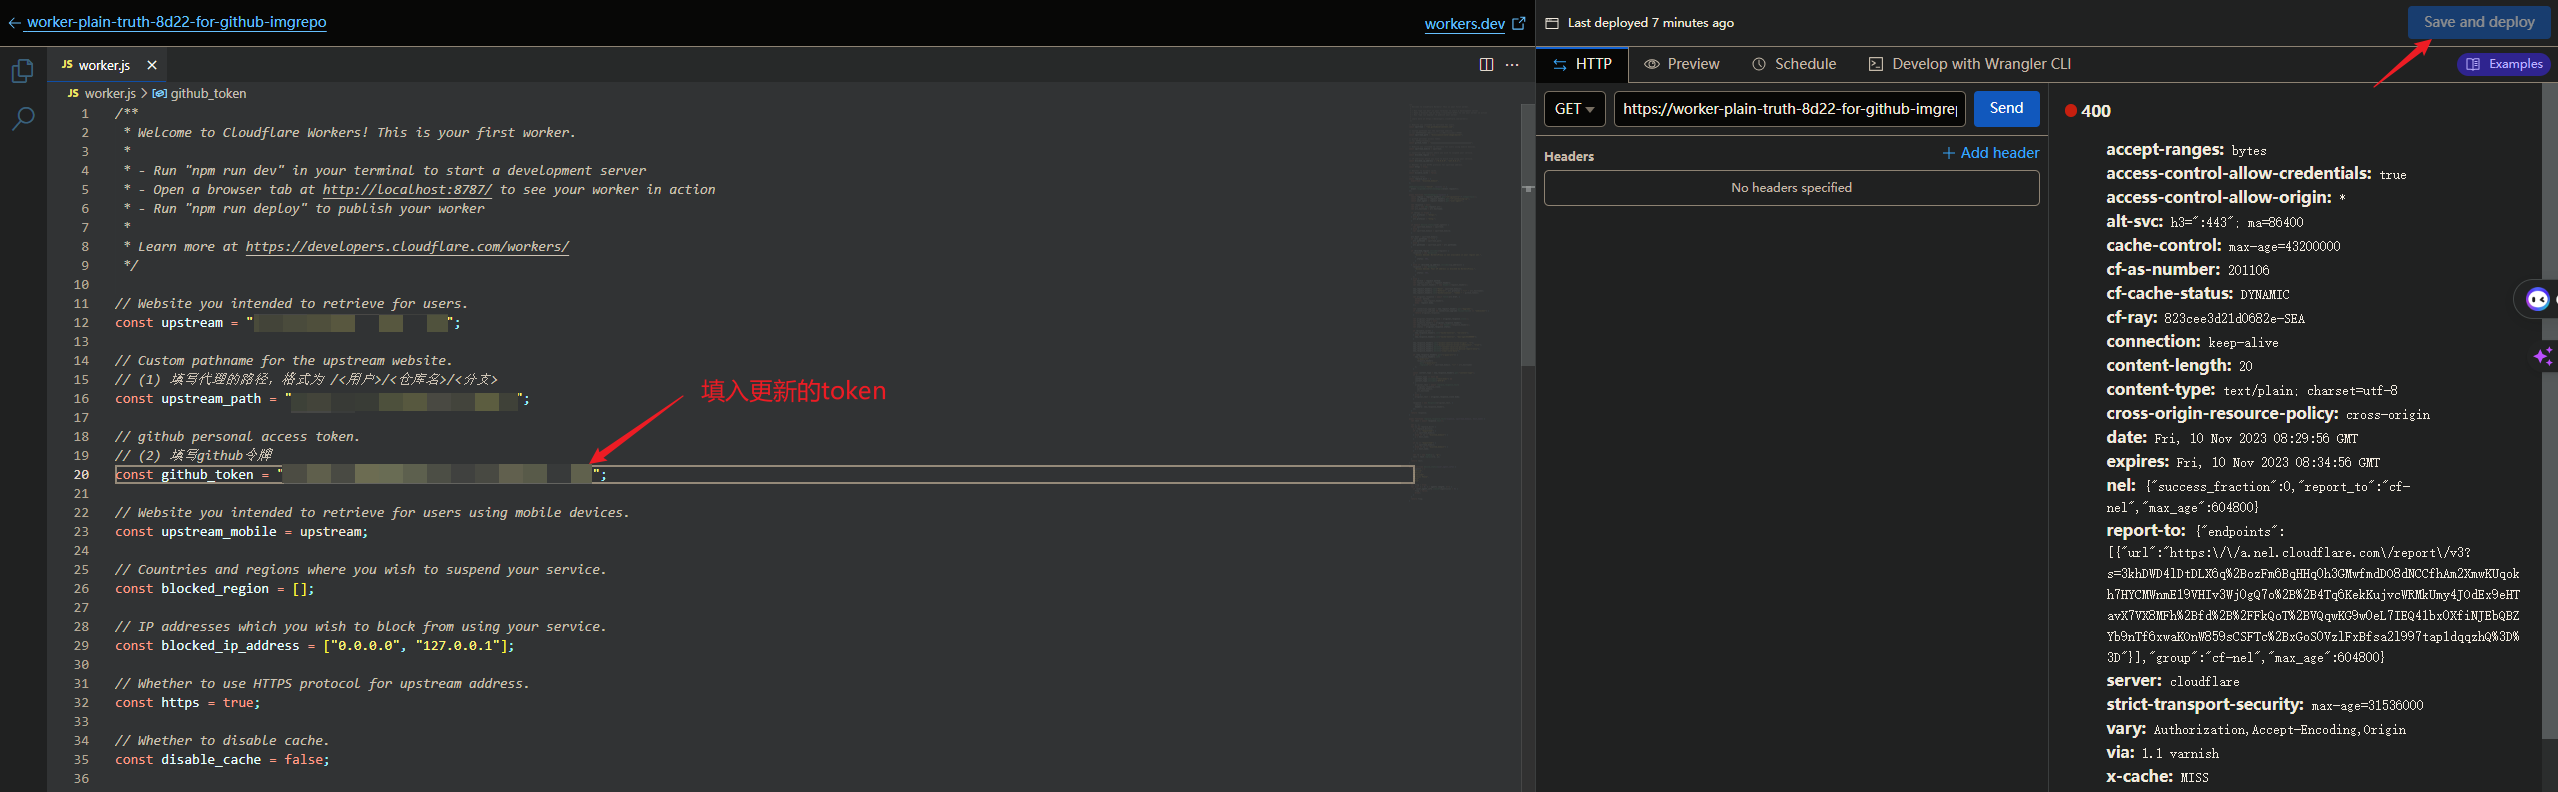2558x792 pixels.
Task: Open the Examples button
Action: [2504, 64]
